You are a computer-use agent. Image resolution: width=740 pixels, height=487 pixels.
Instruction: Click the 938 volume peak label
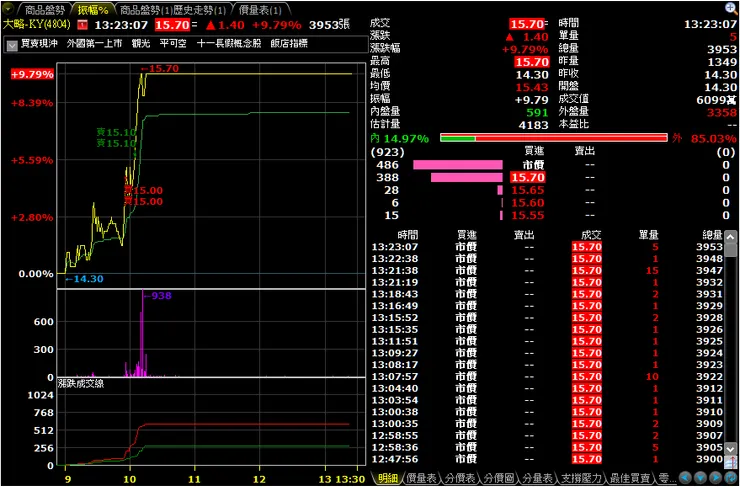158,296
